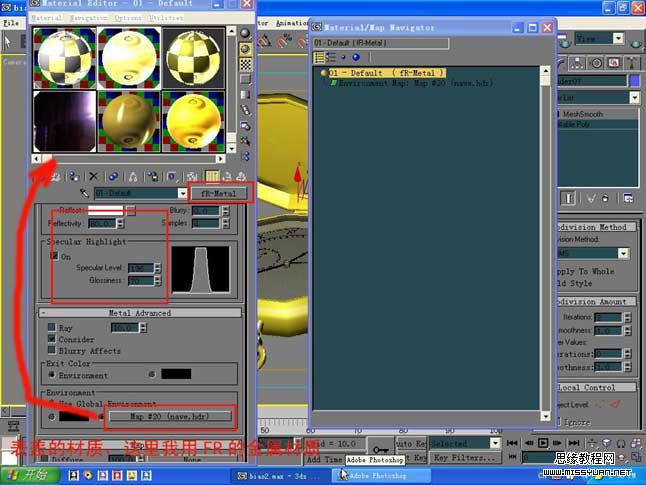Image resolution: width=646 pixels, height=485 pixels.
Task: Open Material menu in Material Editor
Action: click(x=47, y=18)
